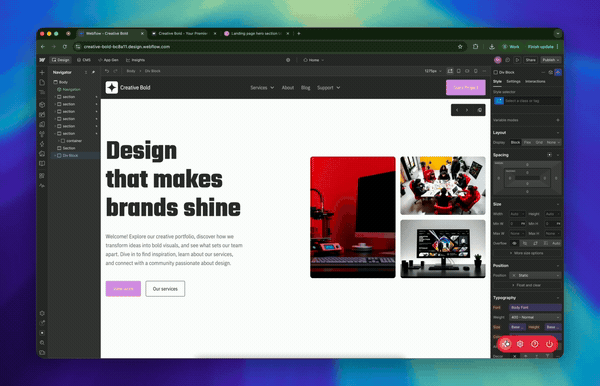Image resolution: width=600 pixels, height=386 pixels.
Task: Open canvas options ellipsis menu
Action: [x=484, y=71]
